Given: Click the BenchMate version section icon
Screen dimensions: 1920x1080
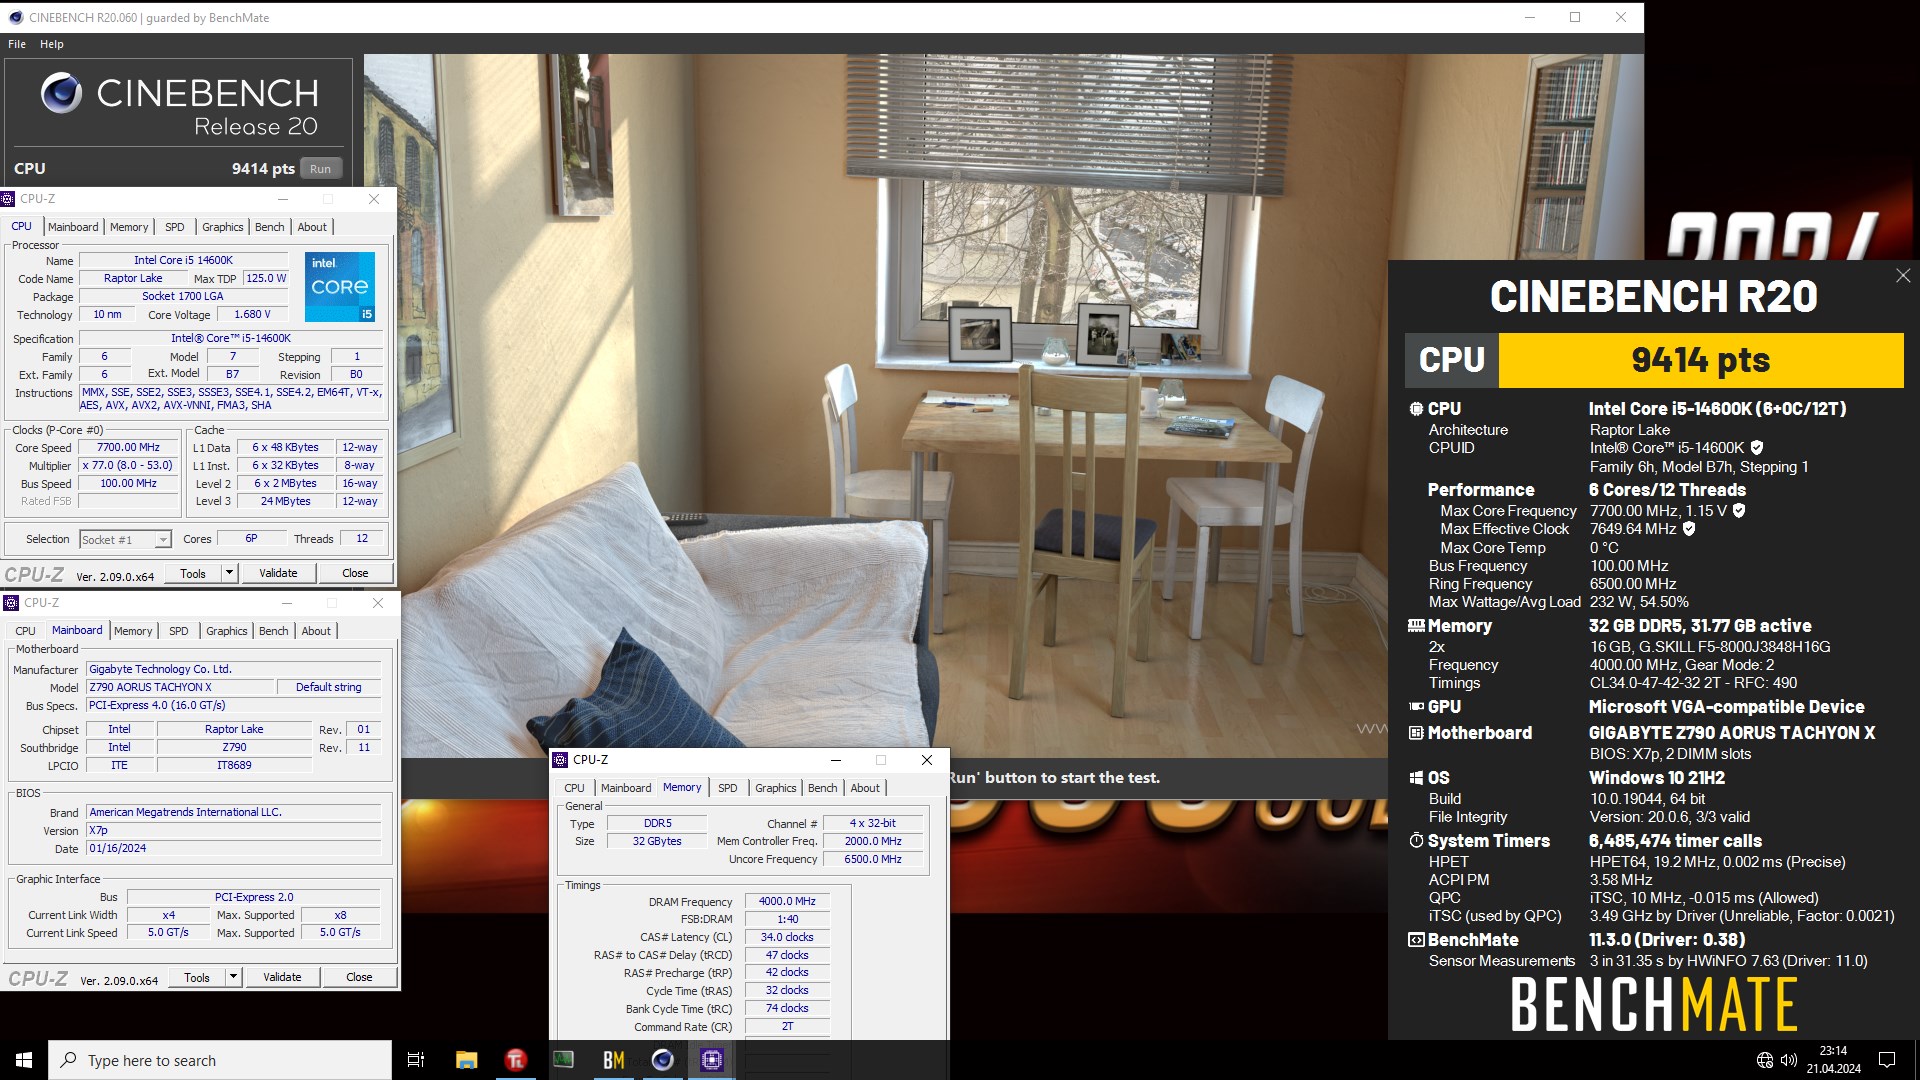Looking at the screenshot, I should coord(1416,940).
